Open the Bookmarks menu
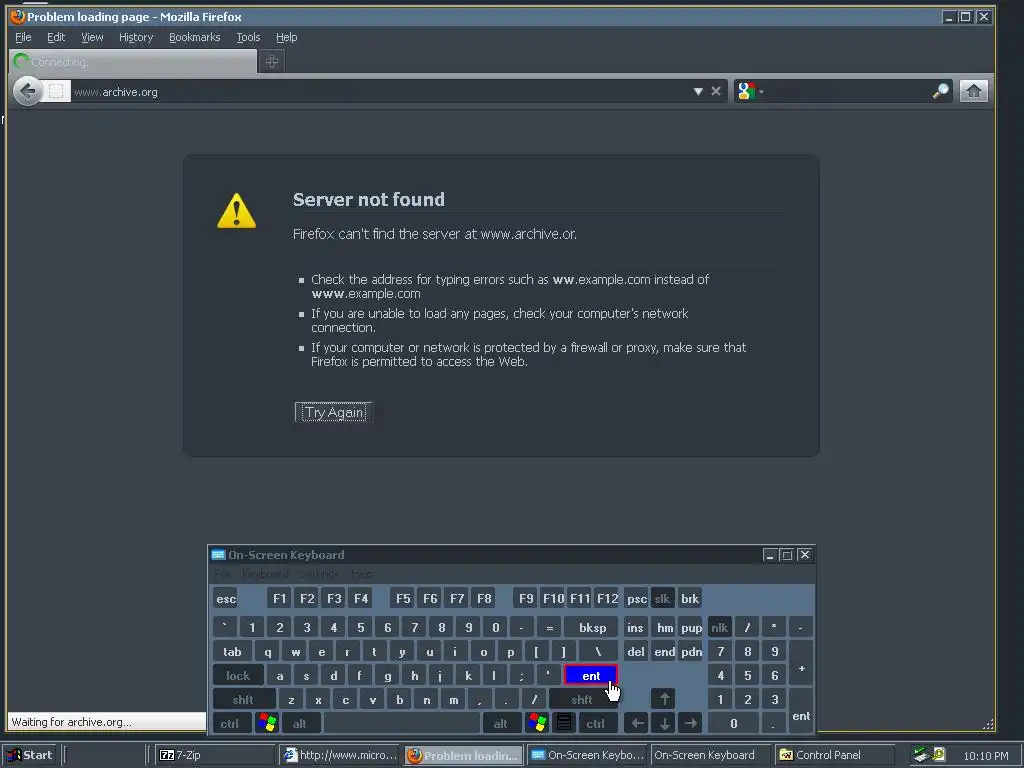Viewport: 1024px width, 768px height. click(195, 37)
